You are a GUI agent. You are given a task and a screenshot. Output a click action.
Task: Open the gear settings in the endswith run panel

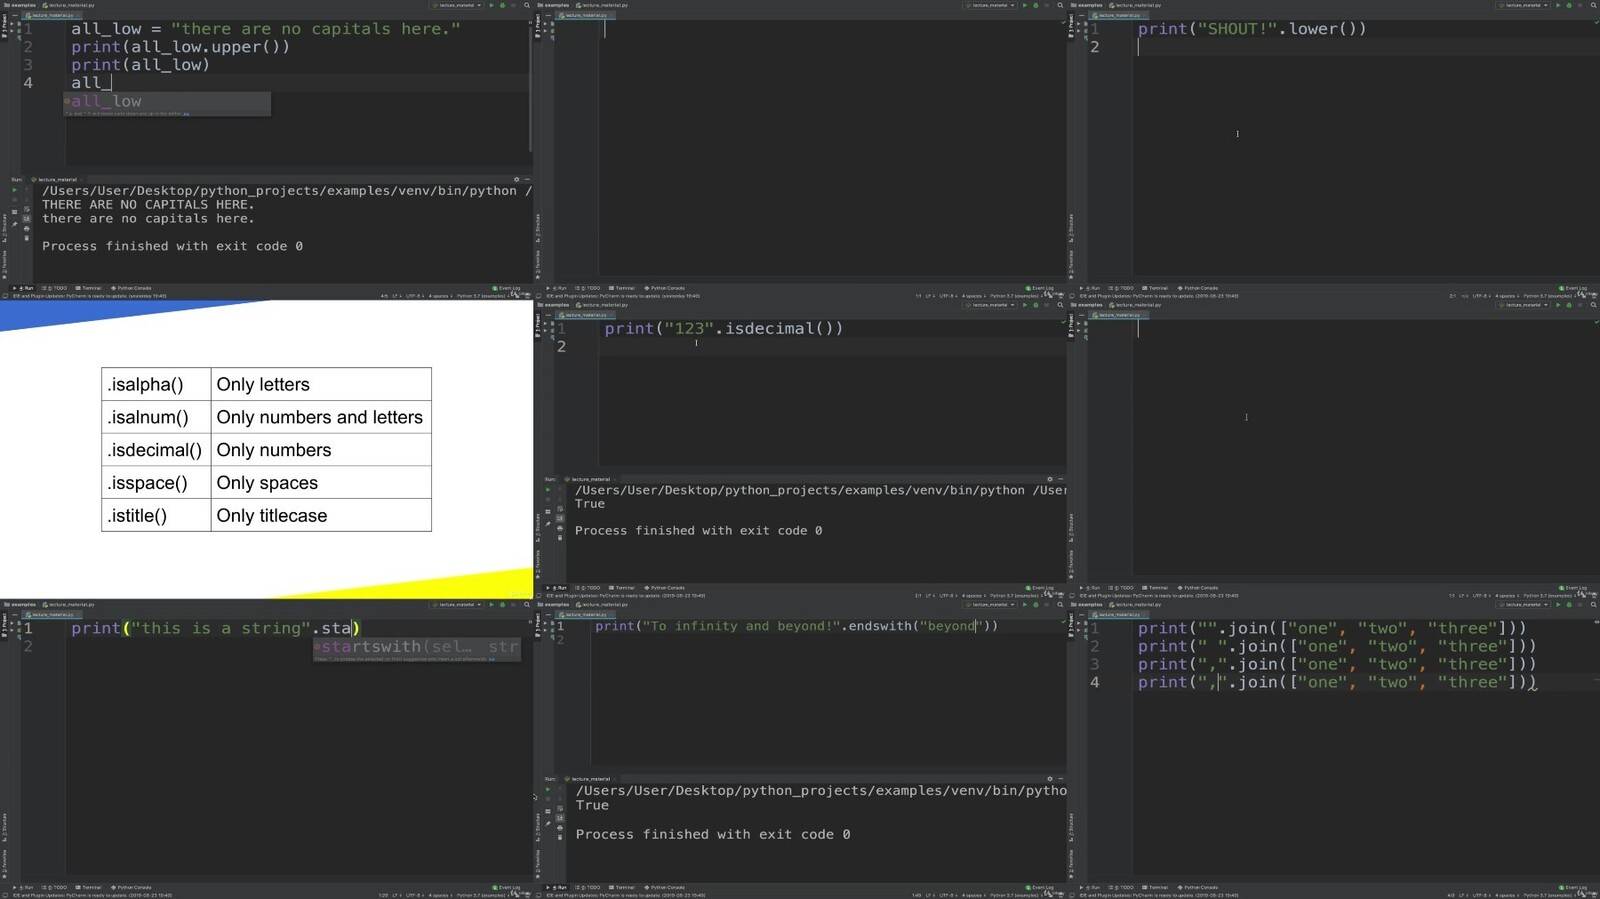point(1049,779)
